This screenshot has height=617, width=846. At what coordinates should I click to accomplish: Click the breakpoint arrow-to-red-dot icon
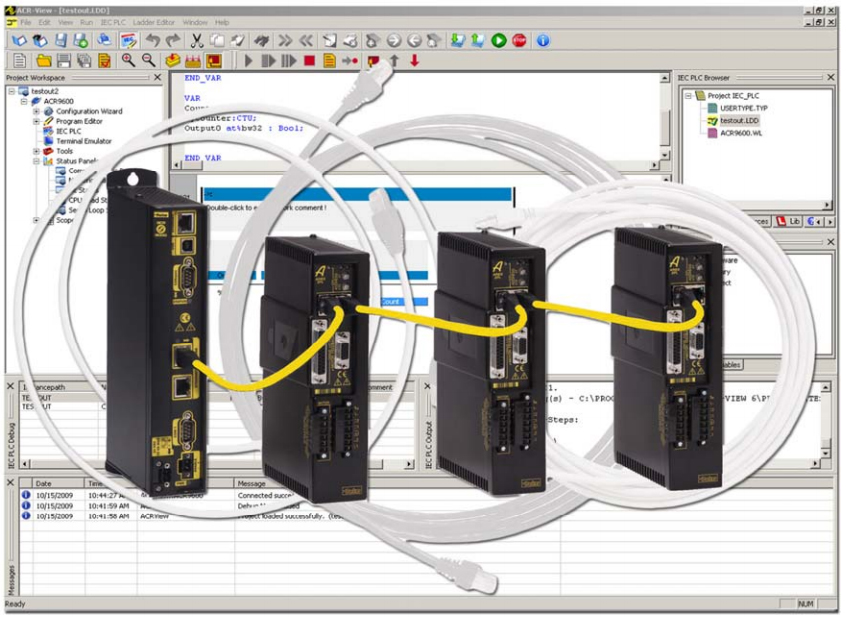(350, 61)
